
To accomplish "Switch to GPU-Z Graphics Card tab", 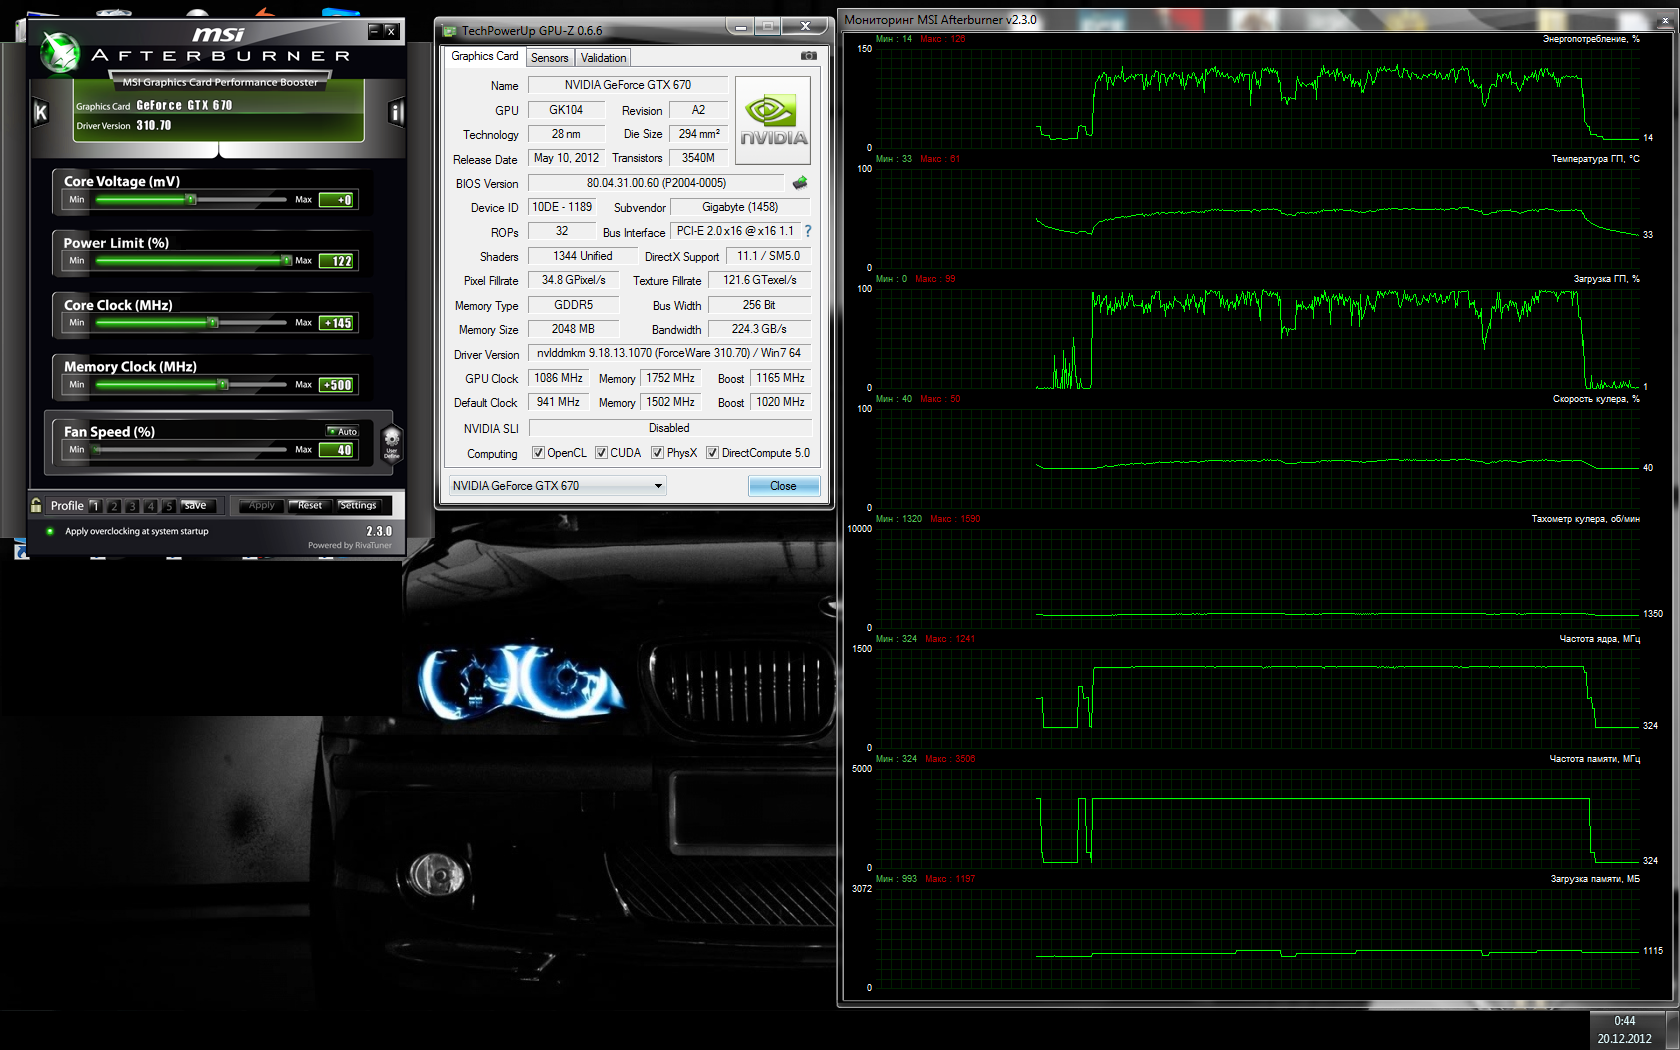I will pyautogui.click(x=484, y=57).
